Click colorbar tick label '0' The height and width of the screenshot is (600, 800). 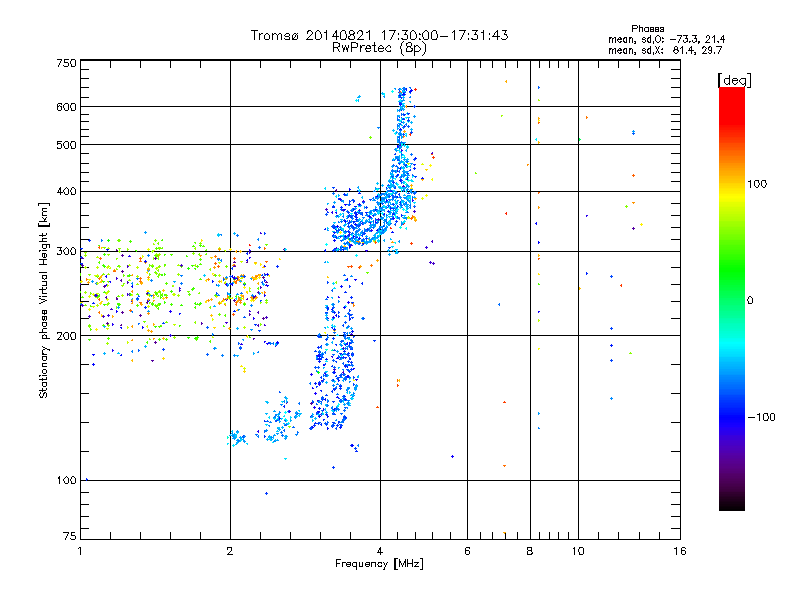[750, 301]
